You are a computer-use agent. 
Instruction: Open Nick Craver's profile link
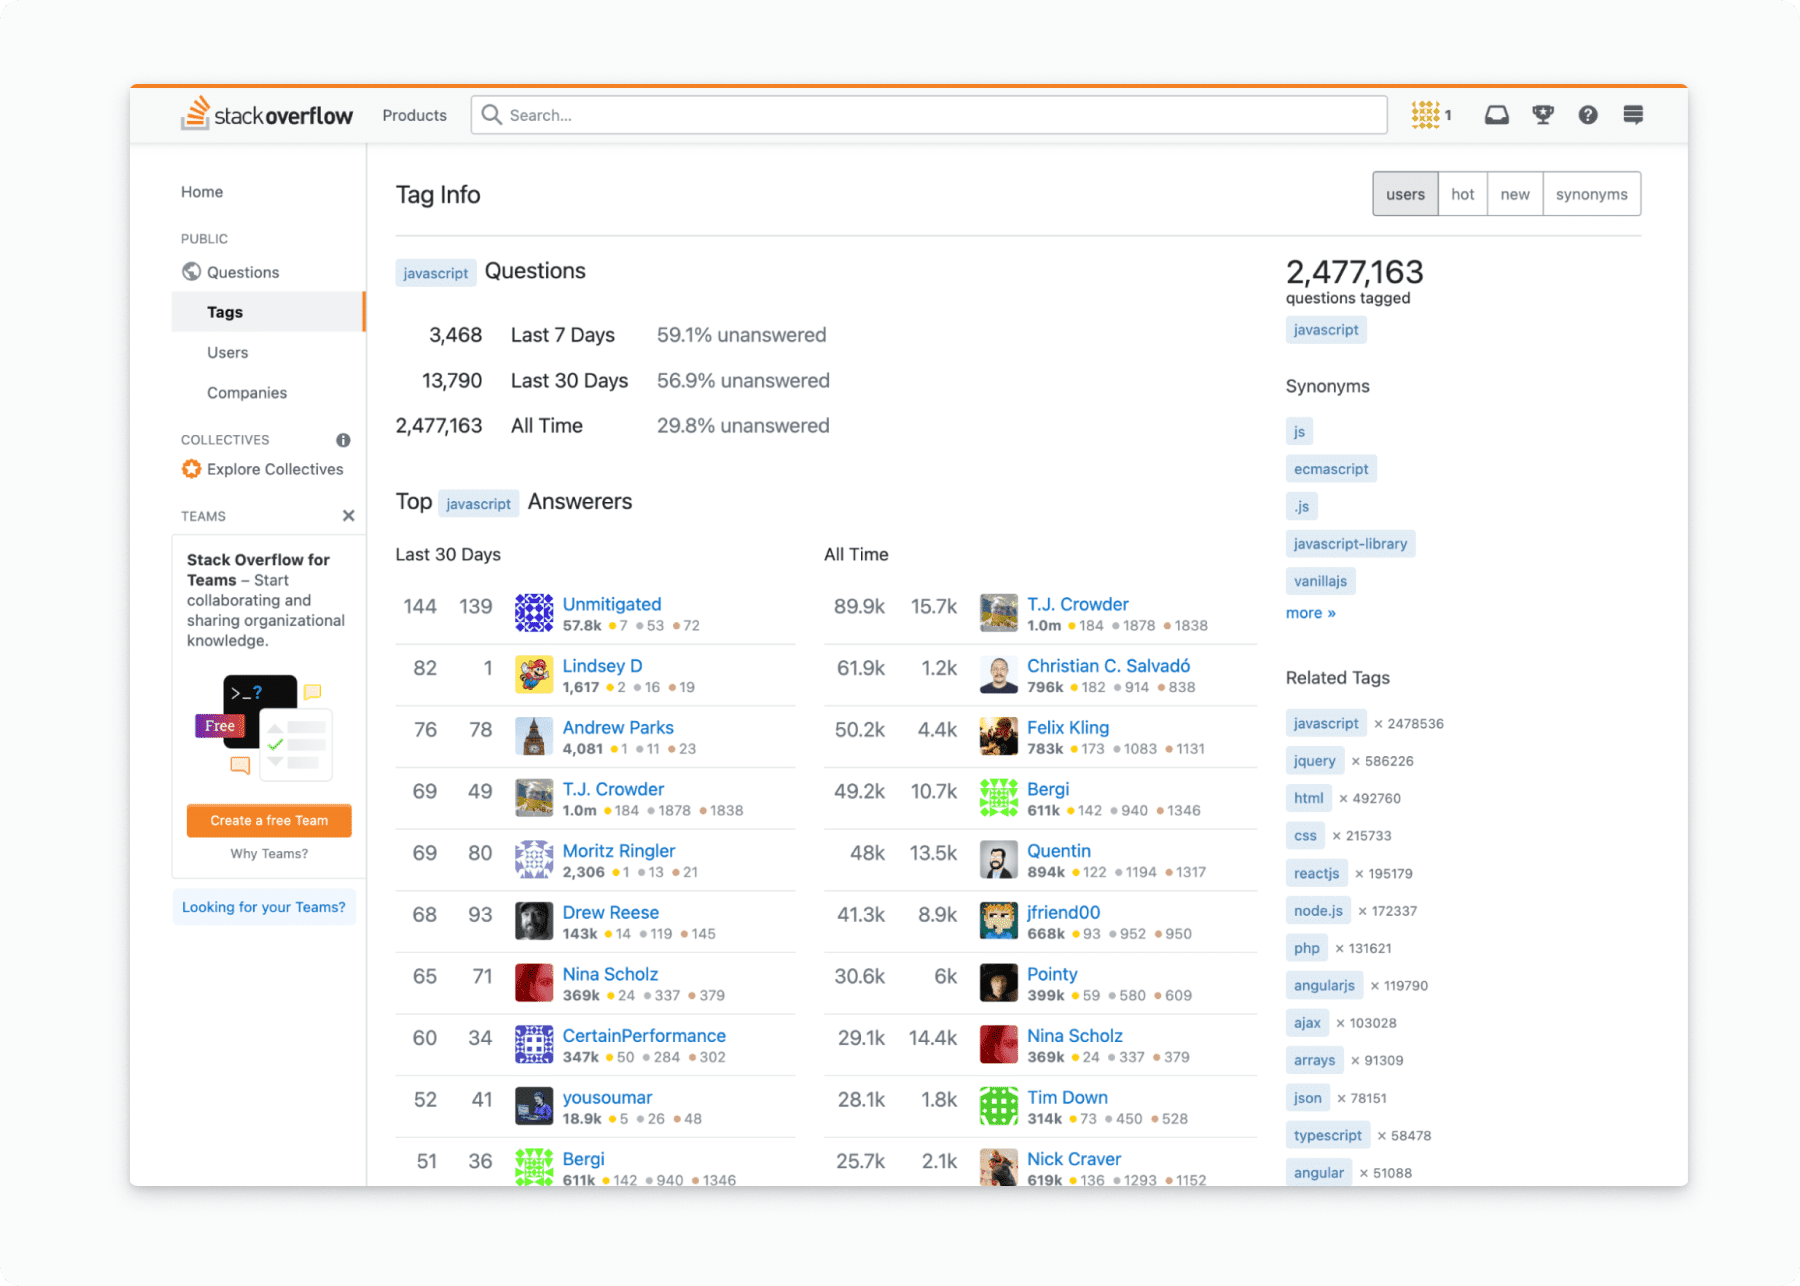click(1074, 1159)
